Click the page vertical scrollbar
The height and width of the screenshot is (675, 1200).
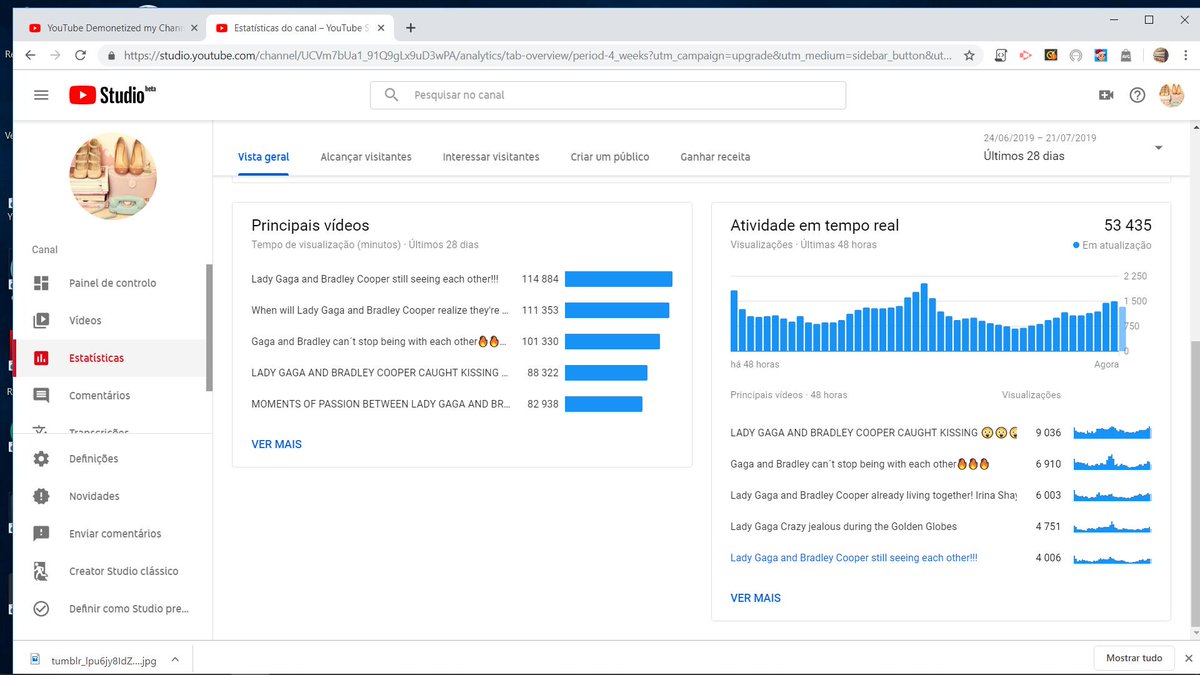[x=1195, y=482]
